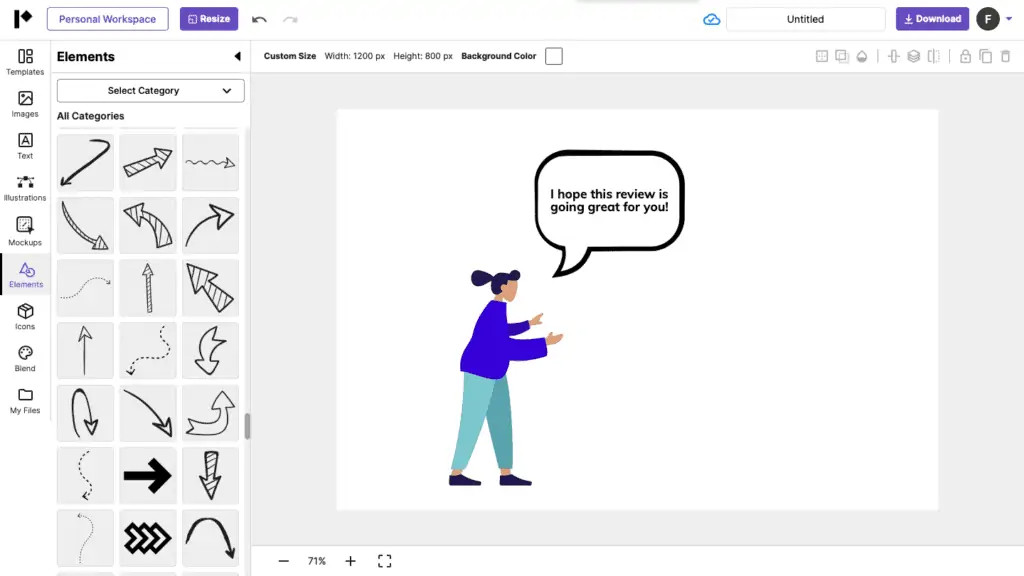
Task: Click the Download button
Action: click(x=932, y=19)
